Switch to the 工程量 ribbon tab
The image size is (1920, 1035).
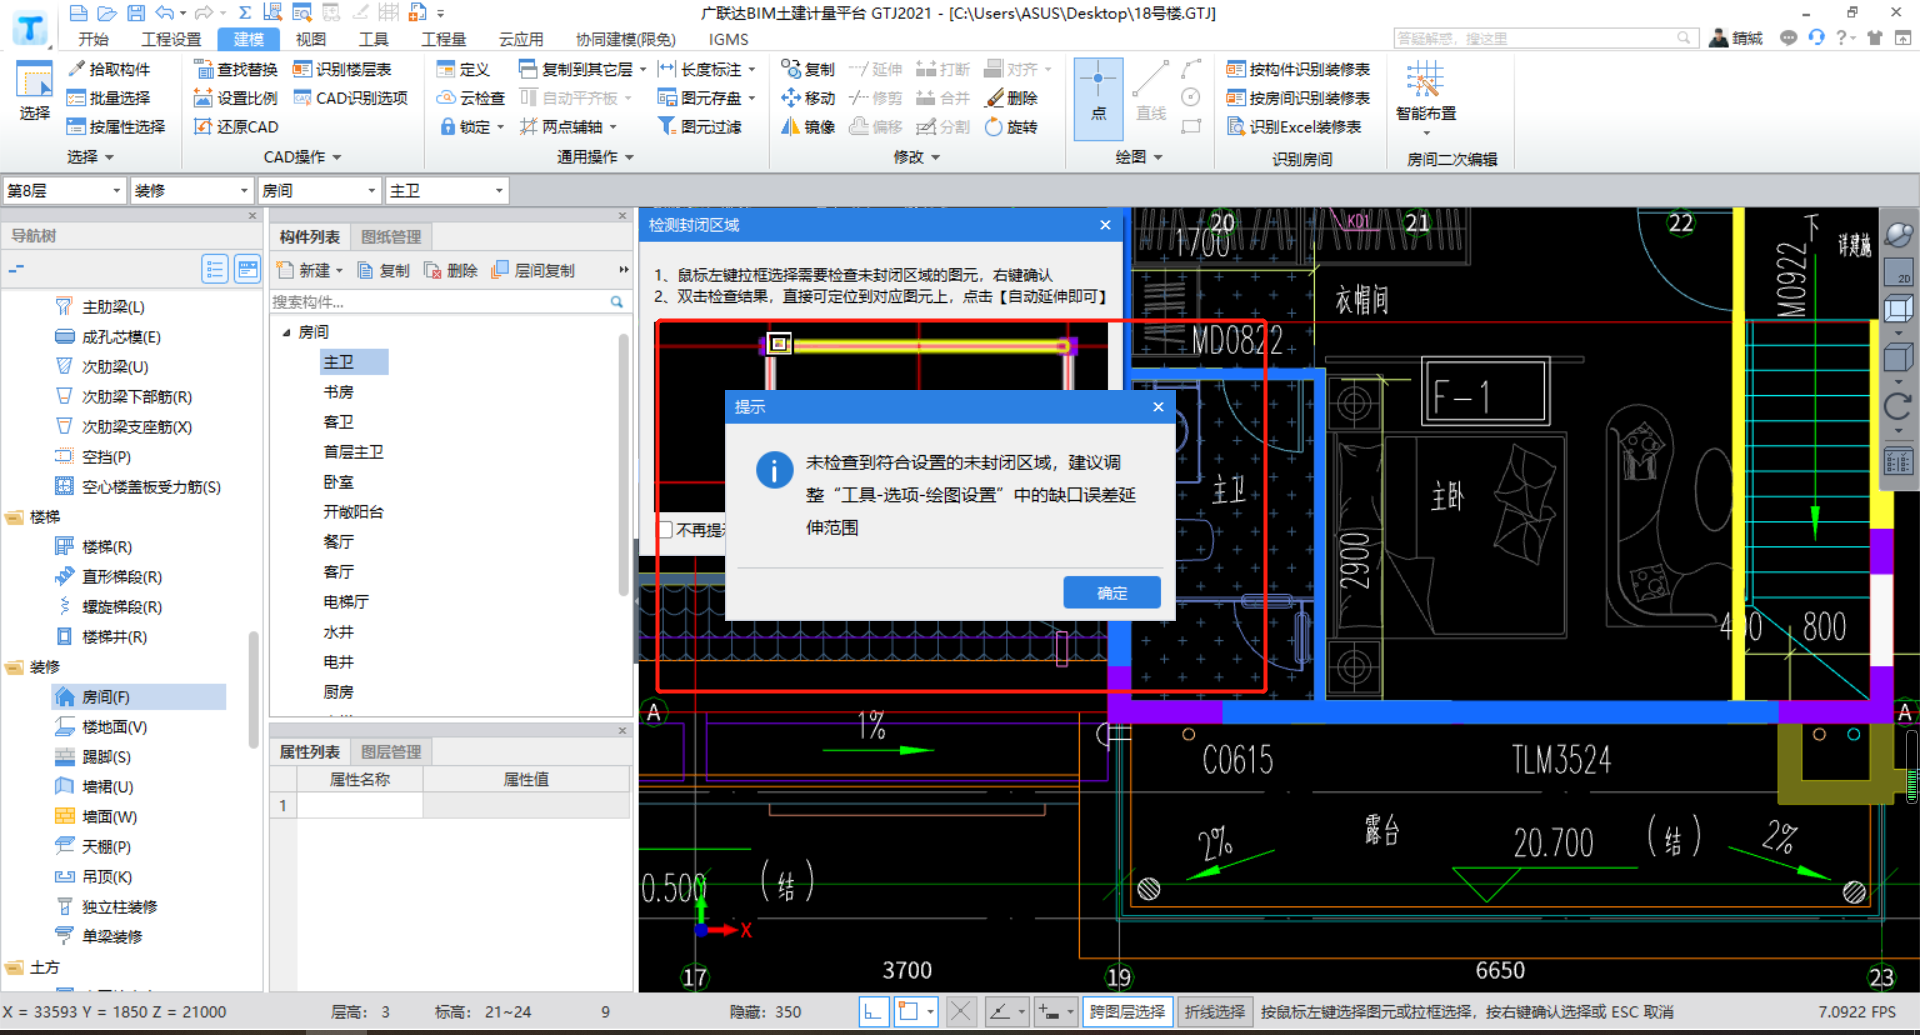444,39
